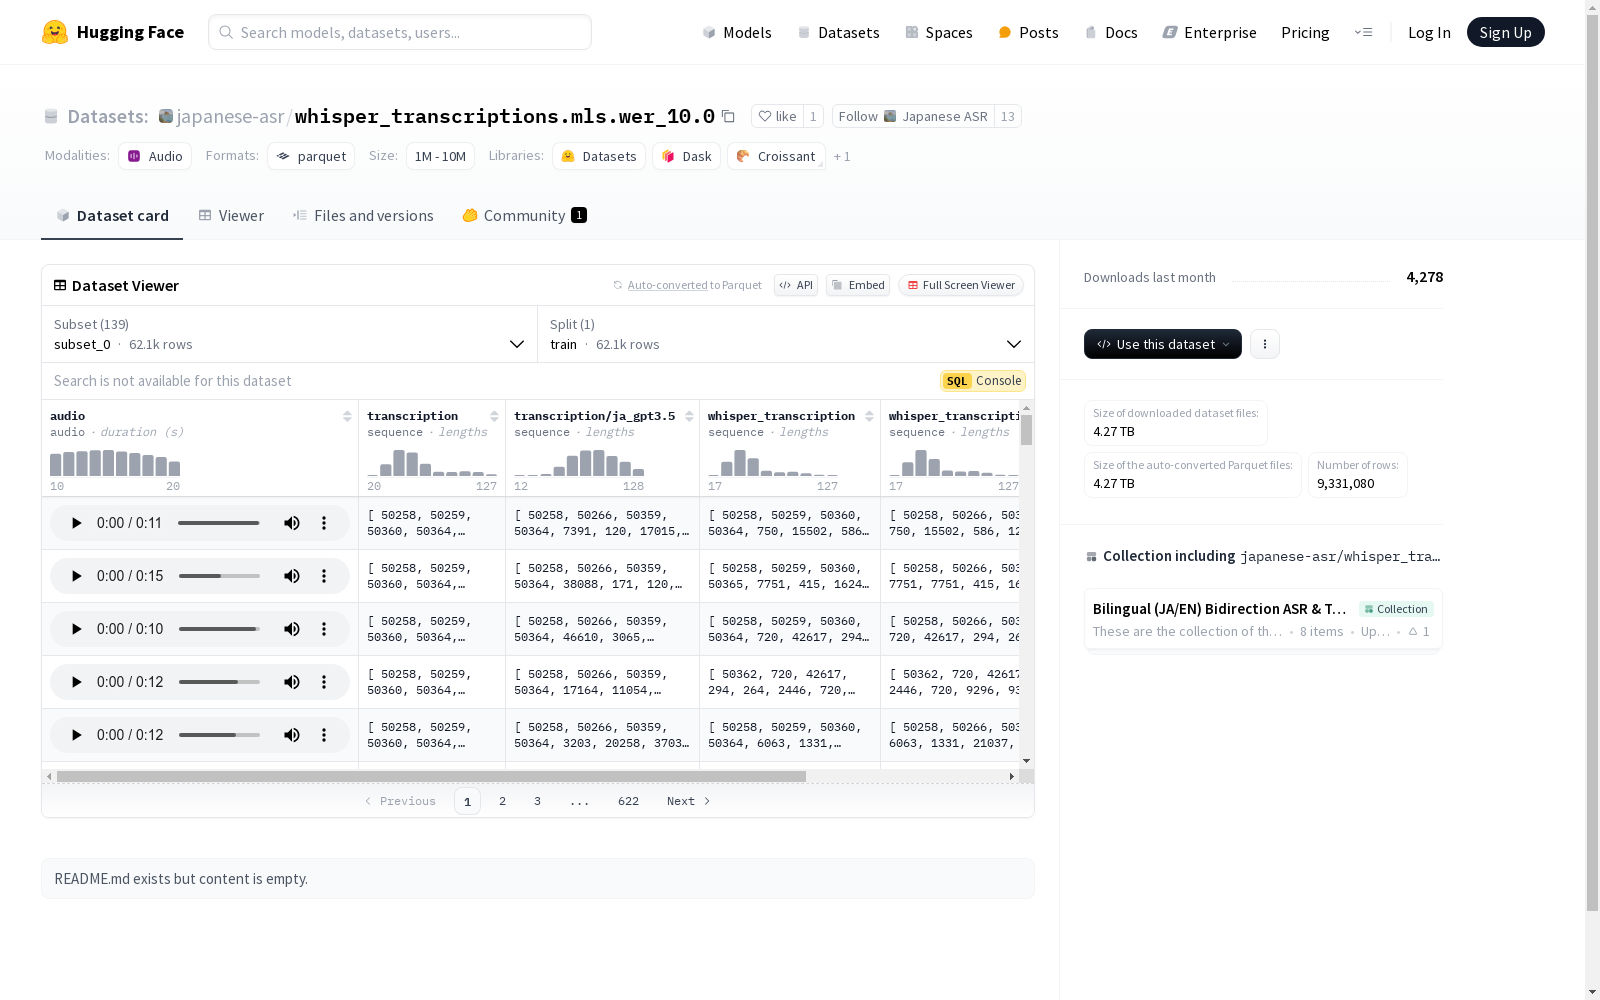Go to the Next page of rows

[689, 801]
